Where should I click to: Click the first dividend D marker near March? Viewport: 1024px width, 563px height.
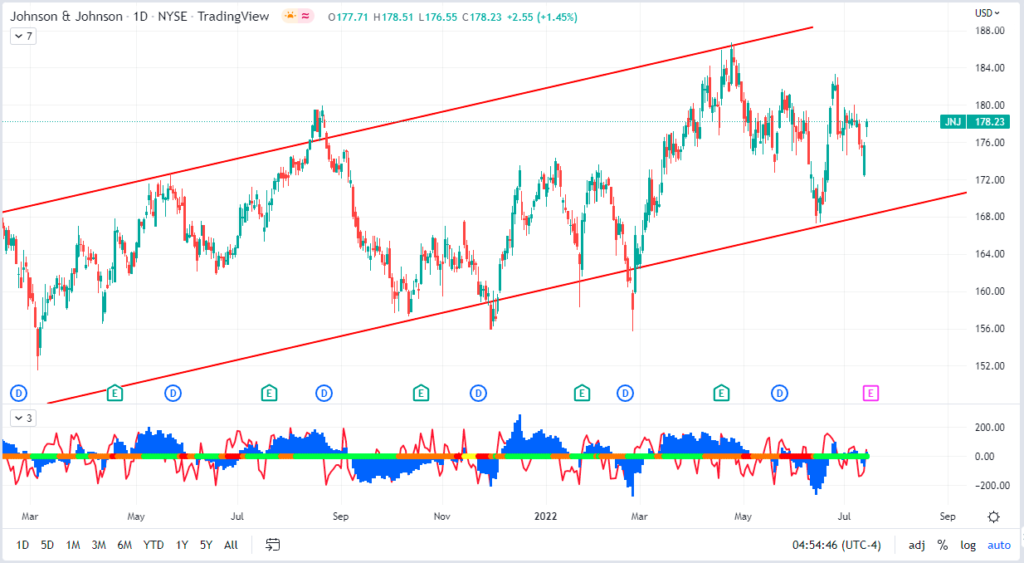click(x=18, y=393)
